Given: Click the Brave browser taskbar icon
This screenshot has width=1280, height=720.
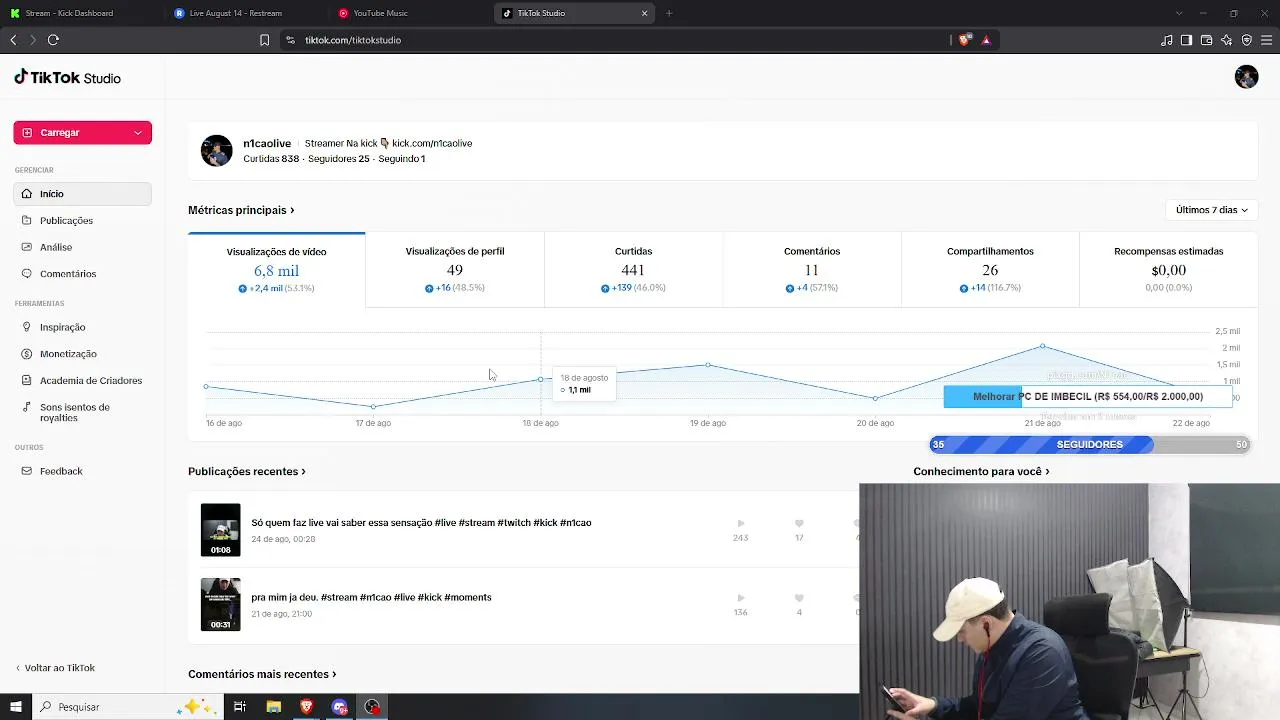Looking at the screenshot, I should point(306,707).
